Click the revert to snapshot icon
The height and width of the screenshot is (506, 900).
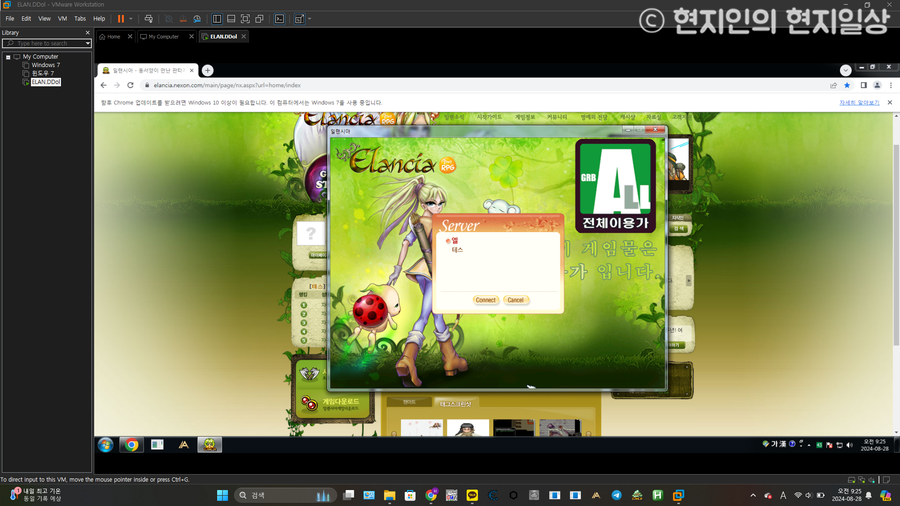pos(183,19)
